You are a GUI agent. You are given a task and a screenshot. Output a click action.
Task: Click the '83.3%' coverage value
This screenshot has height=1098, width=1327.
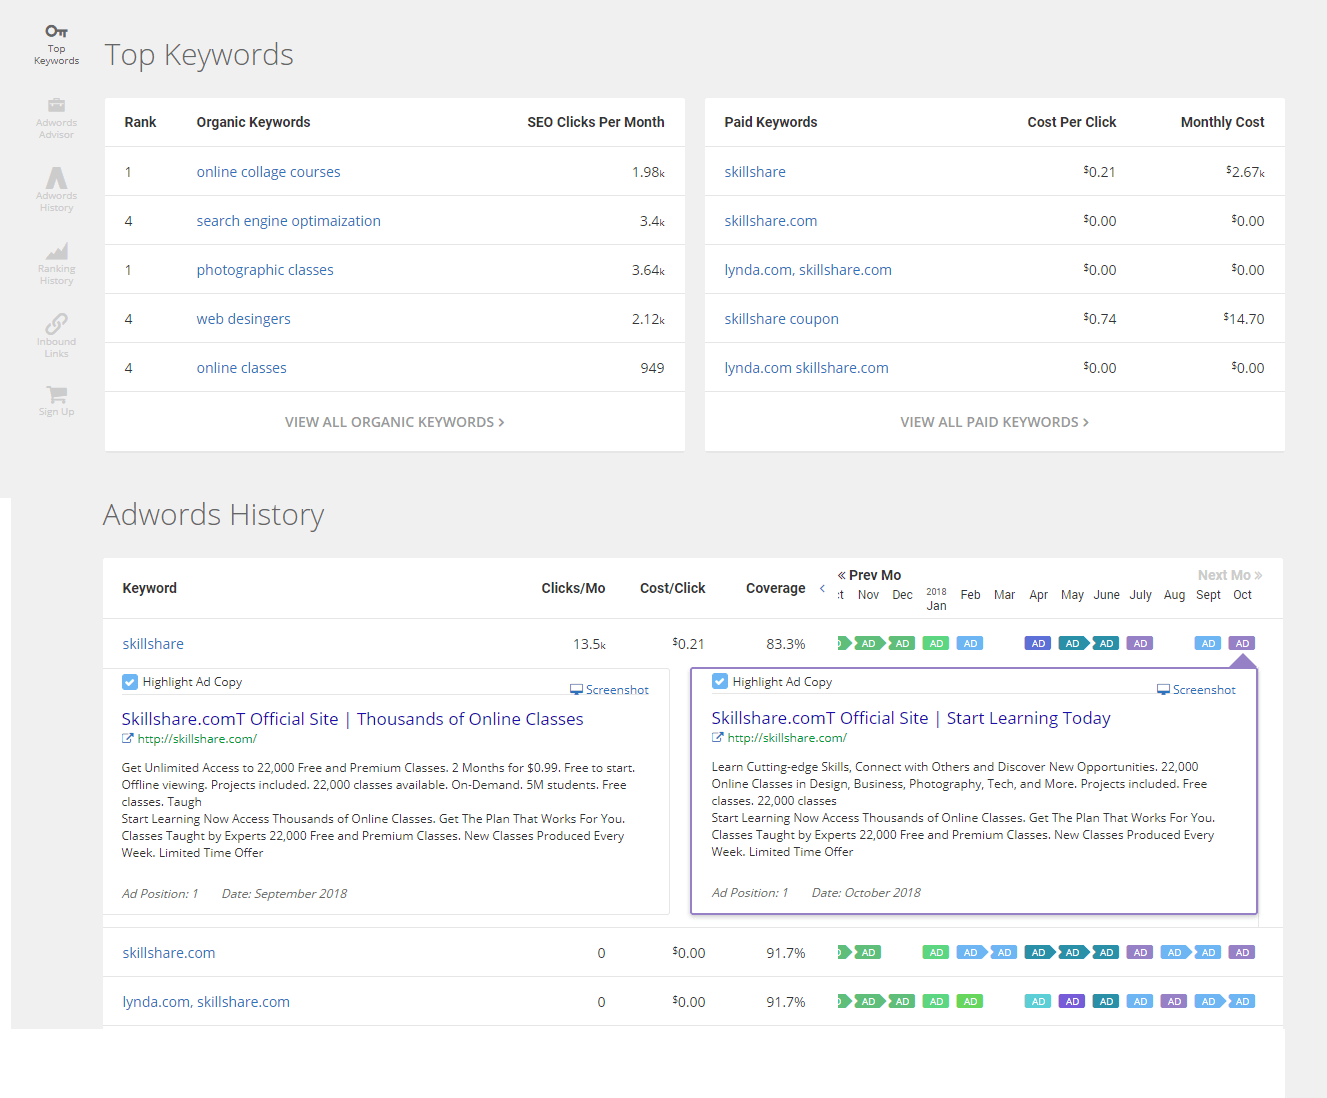(x=786, y=644)
